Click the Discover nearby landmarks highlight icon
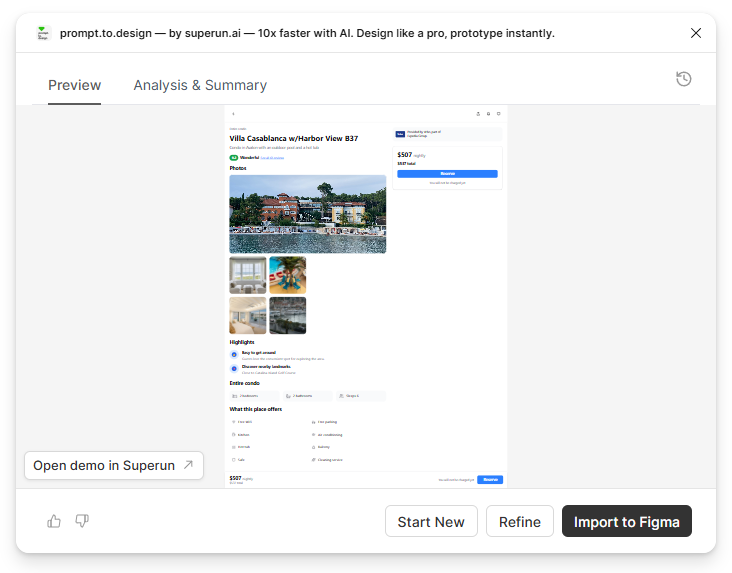This screenshot has width=732, height=573. pyautogui.click(x=234, y=369)
